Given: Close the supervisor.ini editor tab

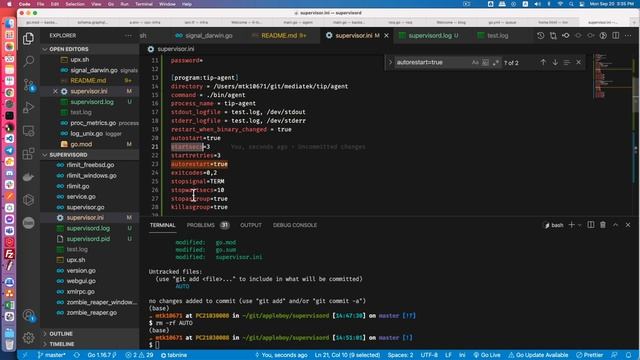Looking at the screenshot, I should coord(387,36).
